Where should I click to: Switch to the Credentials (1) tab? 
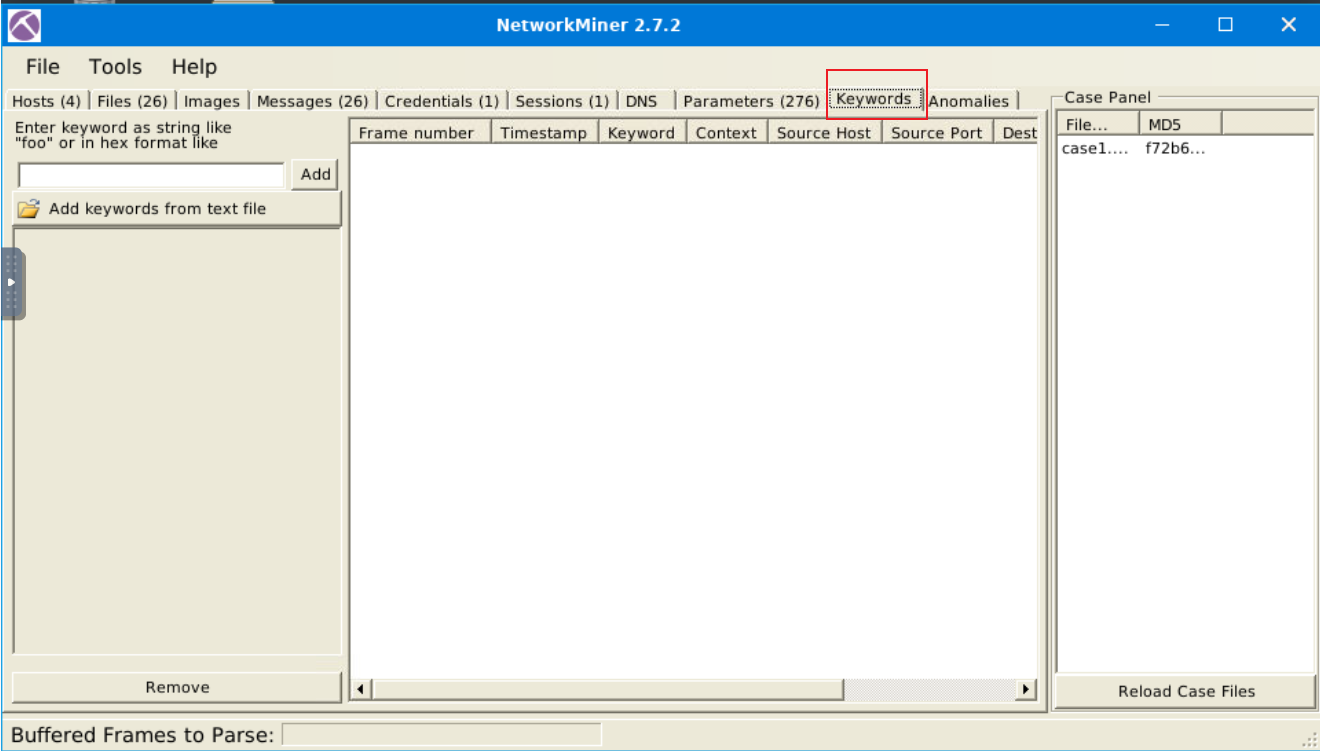441,101
